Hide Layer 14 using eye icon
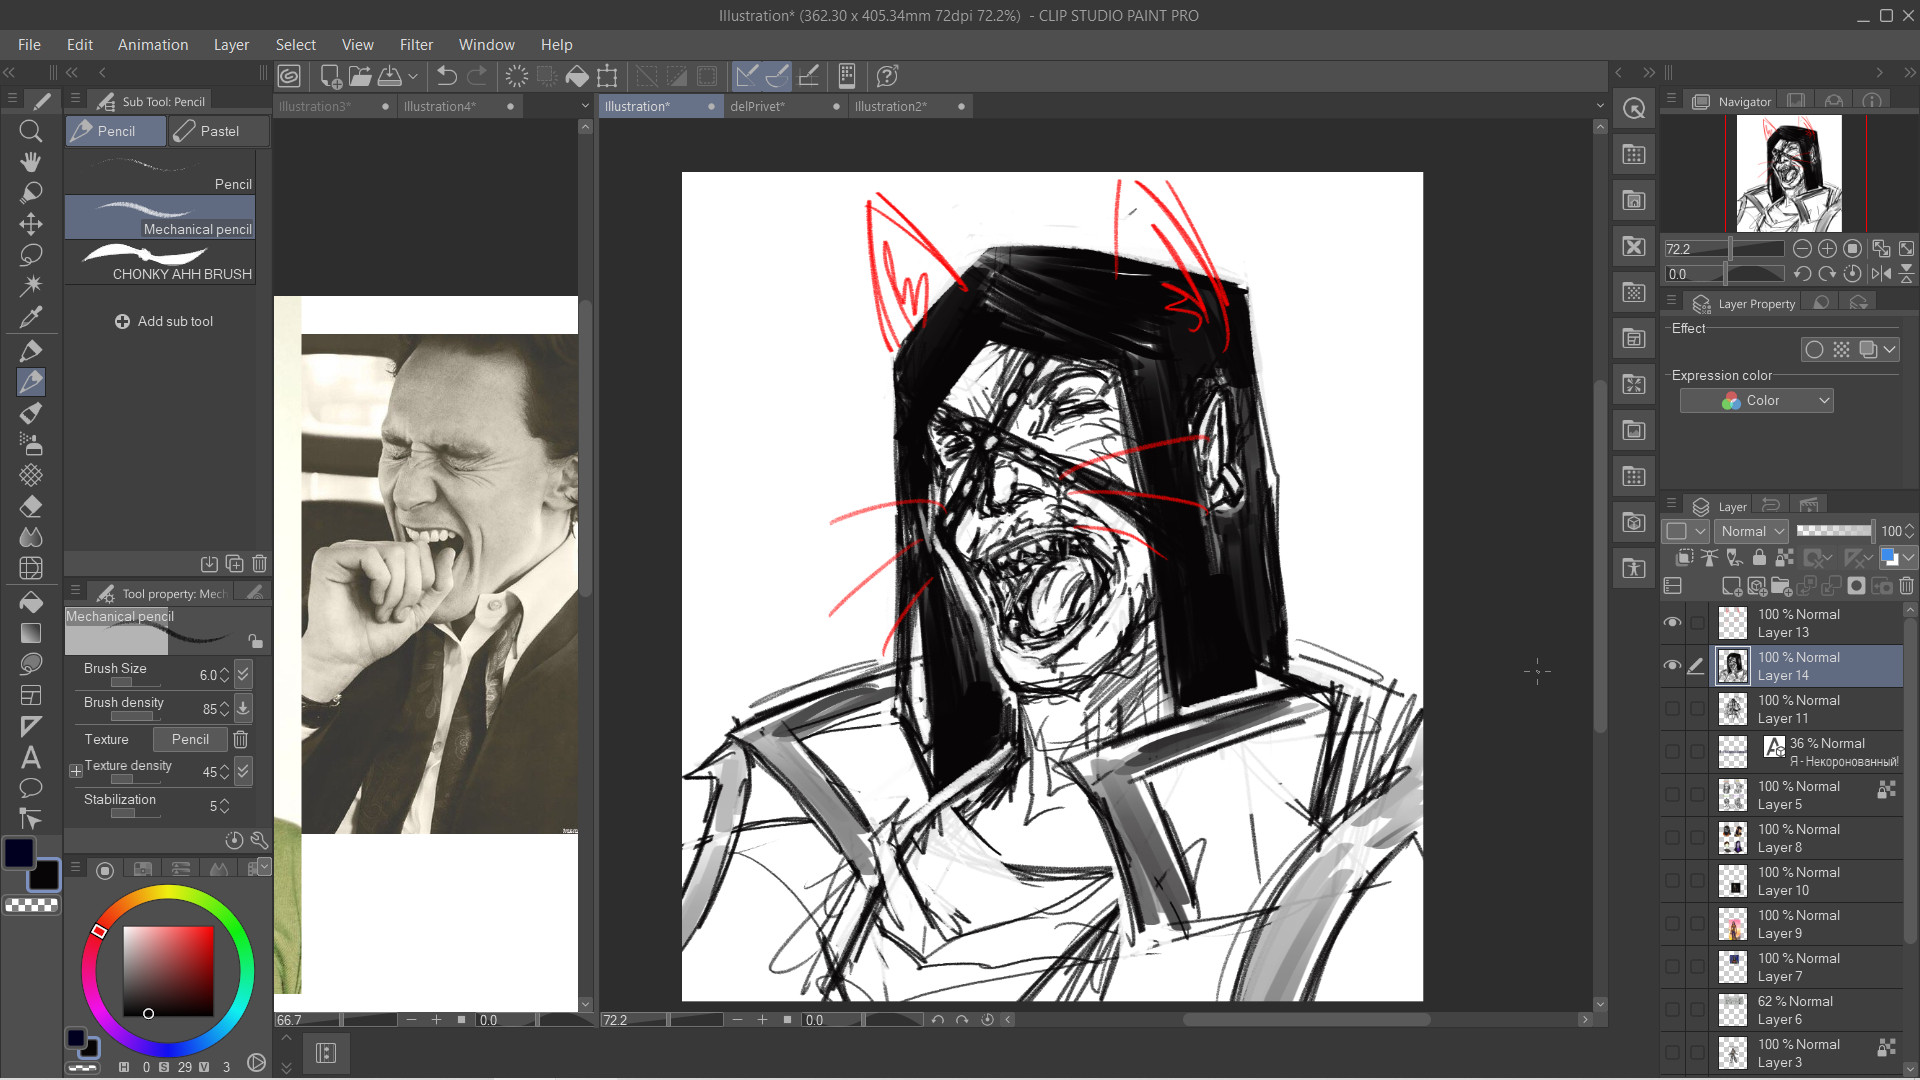The width and height of the screenshot is (1920, 1080). pos(1672,666)
